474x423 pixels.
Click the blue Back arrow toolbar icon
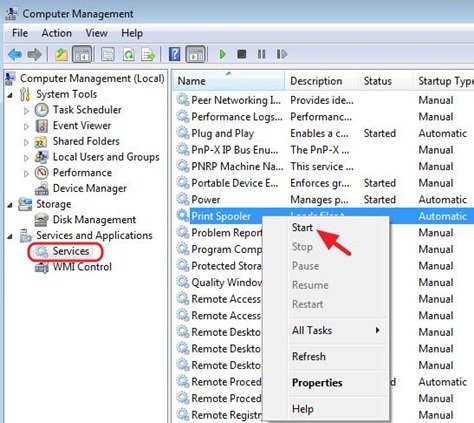[x=15, y=54]
